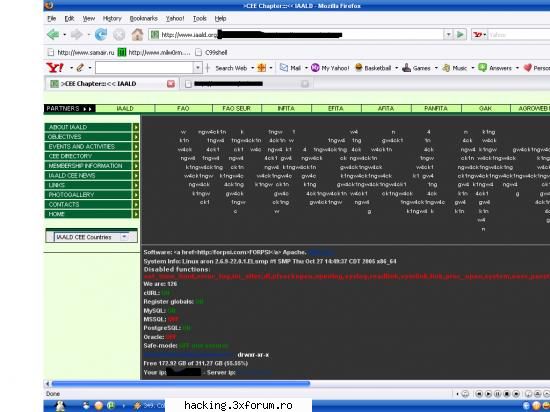Open the Yahoo toolbar search box dropdown
550x412 pixels.
197,68
